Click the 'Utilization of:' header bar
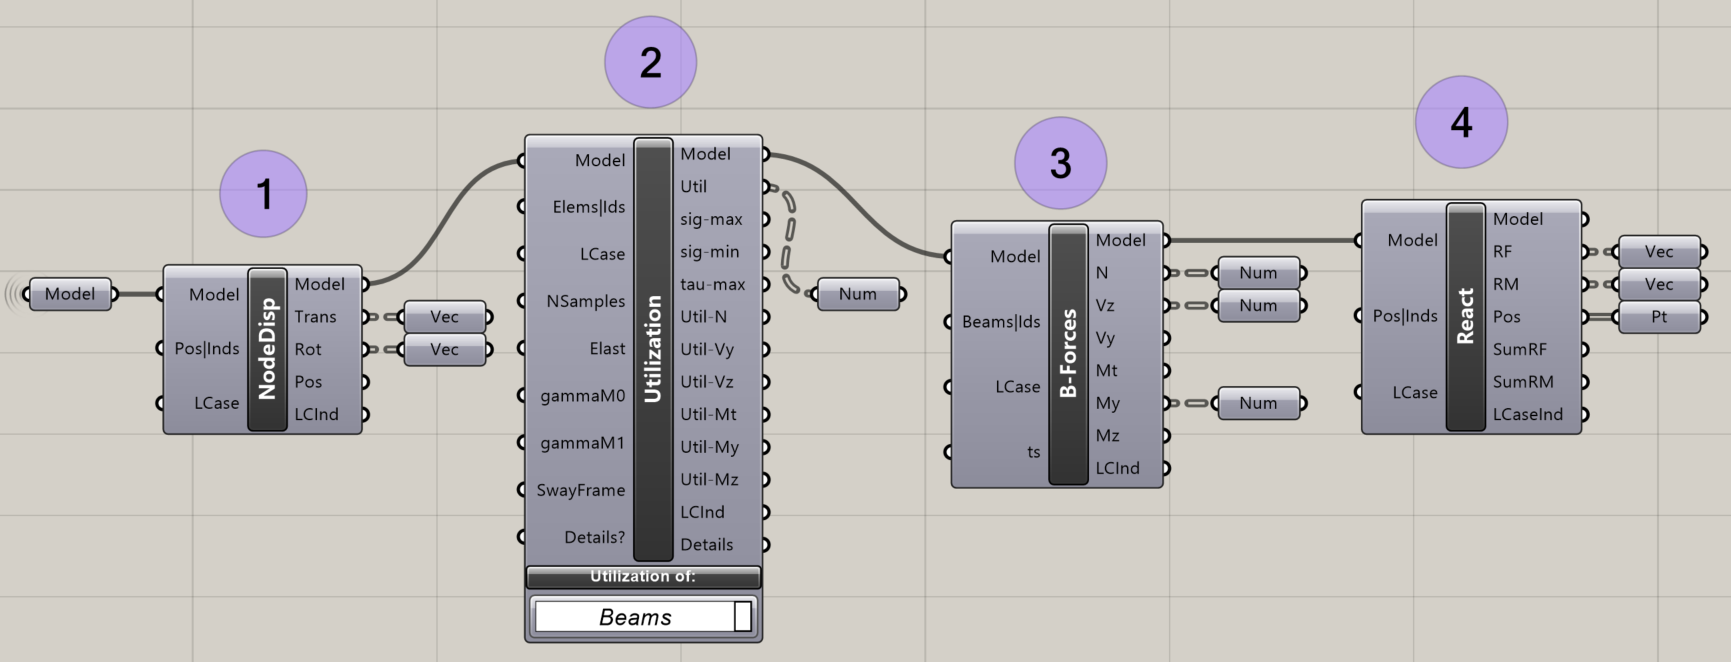 643,577
